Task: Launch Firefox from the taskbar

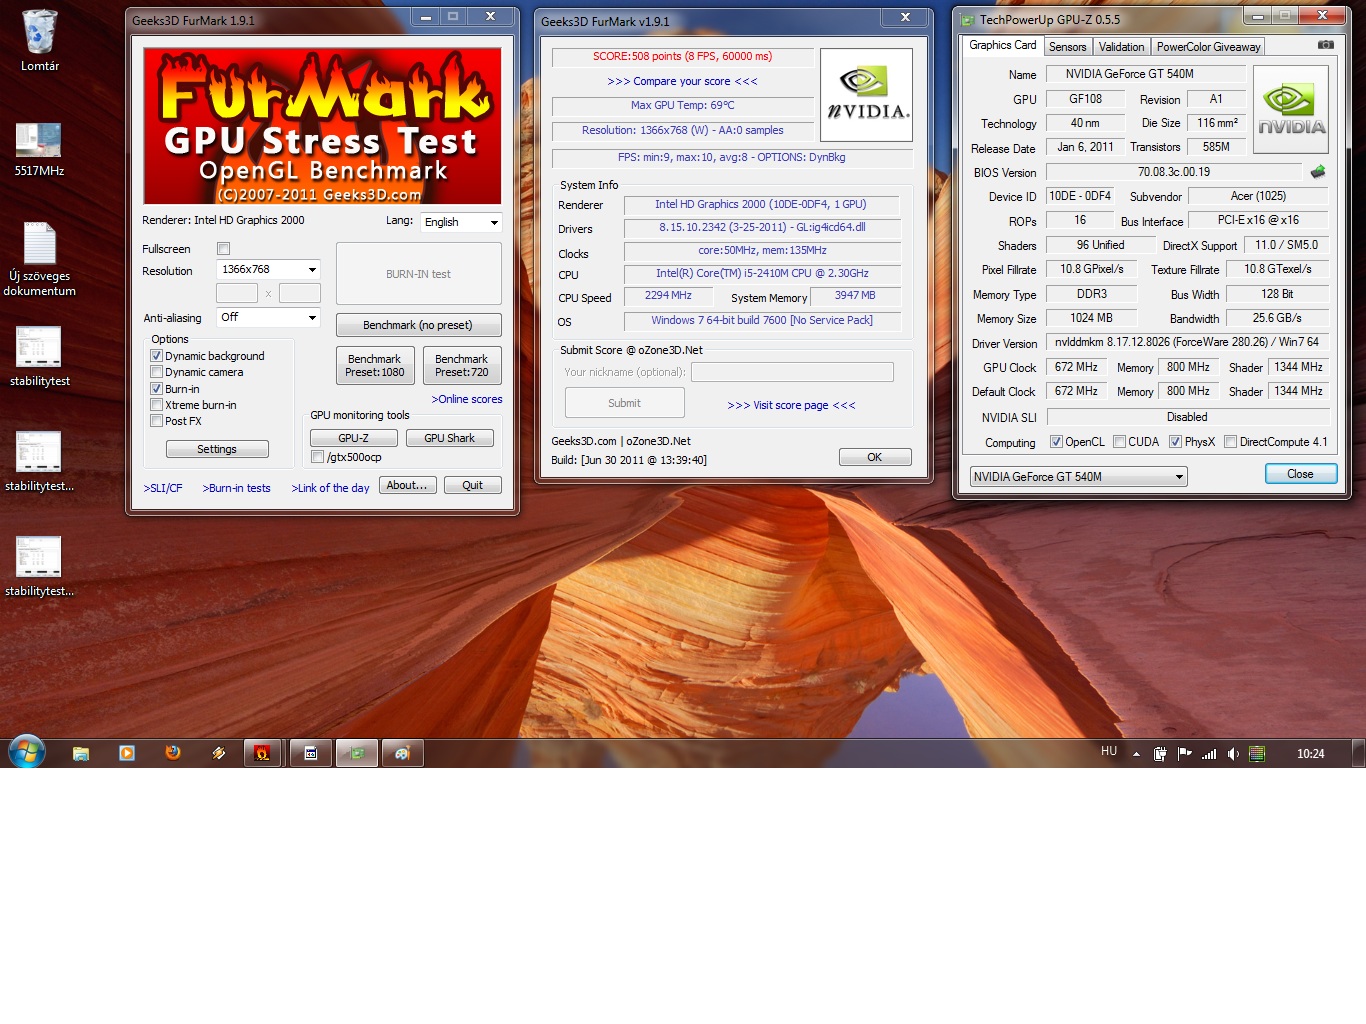Action: (x=173, y=753)
